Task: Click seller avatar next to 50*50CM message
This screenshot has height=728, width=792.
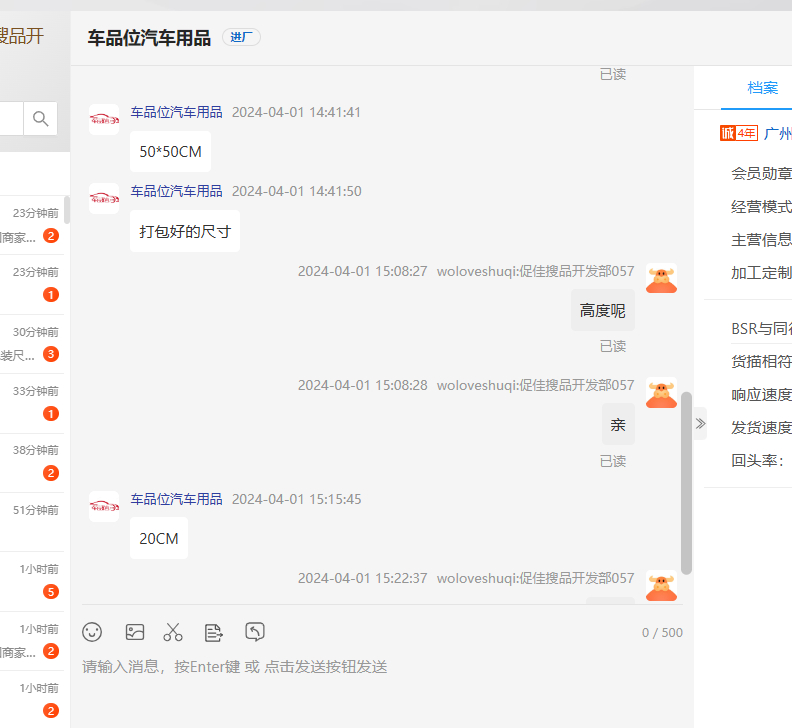Action: point(104,120)
